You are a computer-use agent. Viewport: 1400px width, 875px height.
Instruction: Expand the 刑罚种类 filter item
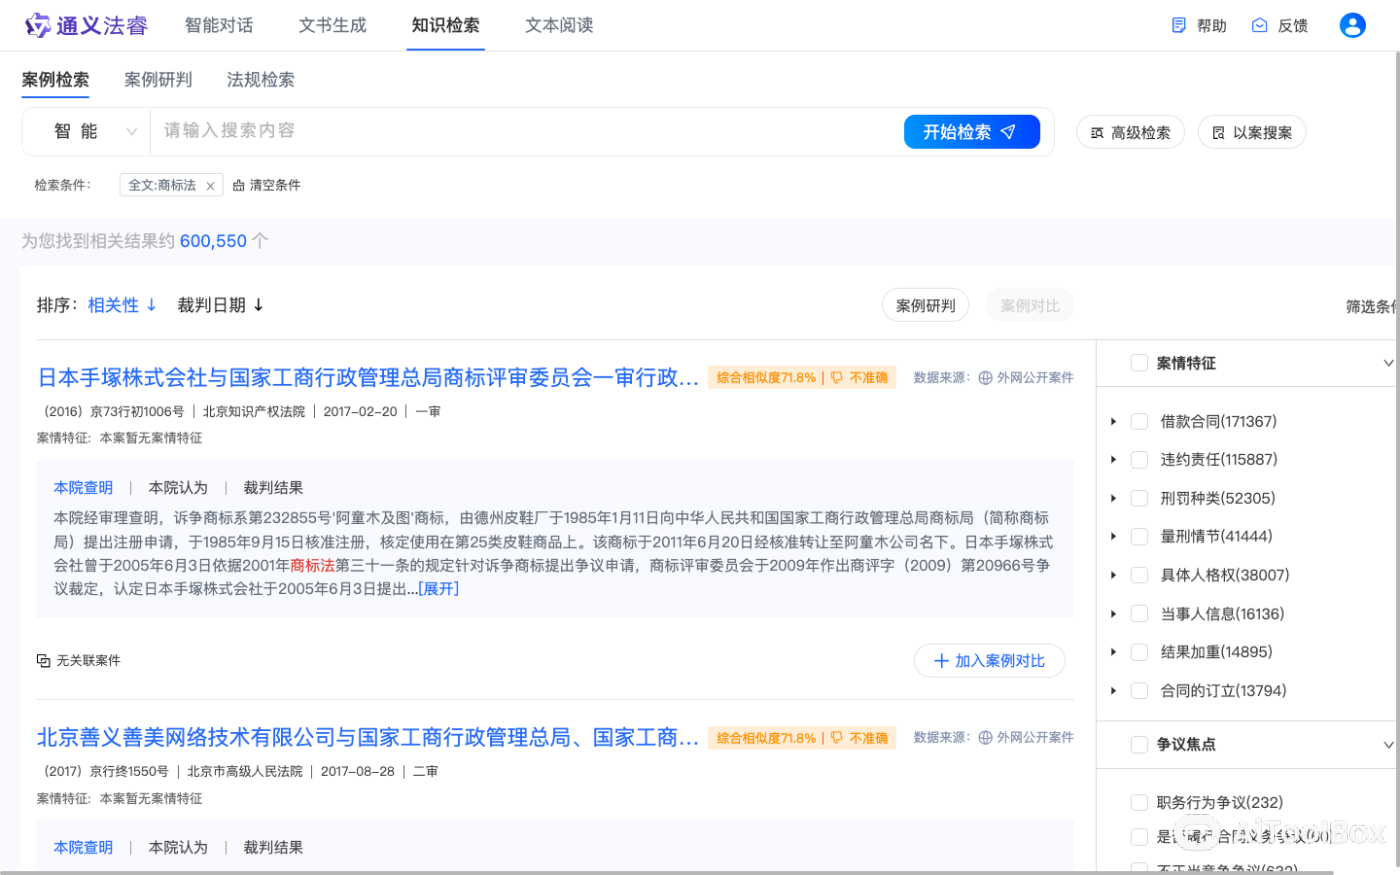coord(1113,497)
